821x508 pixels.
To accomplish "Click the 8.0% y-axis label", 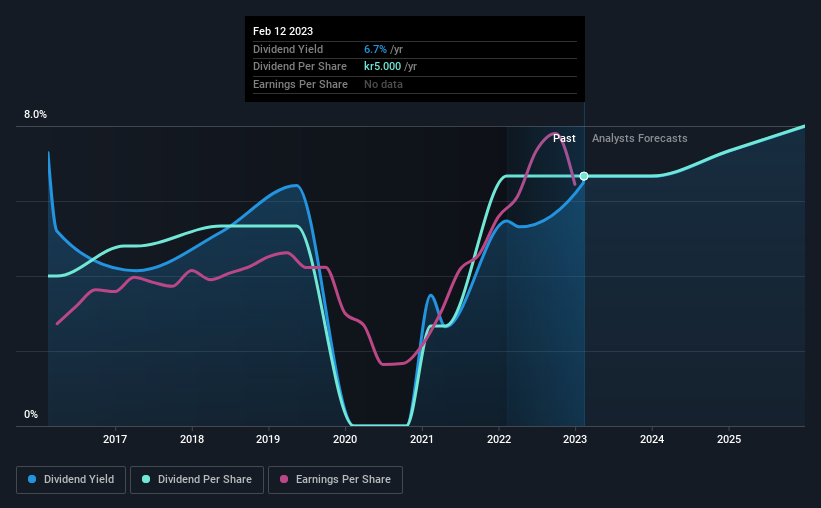I will pyautogui.click(x=35, y=115).
